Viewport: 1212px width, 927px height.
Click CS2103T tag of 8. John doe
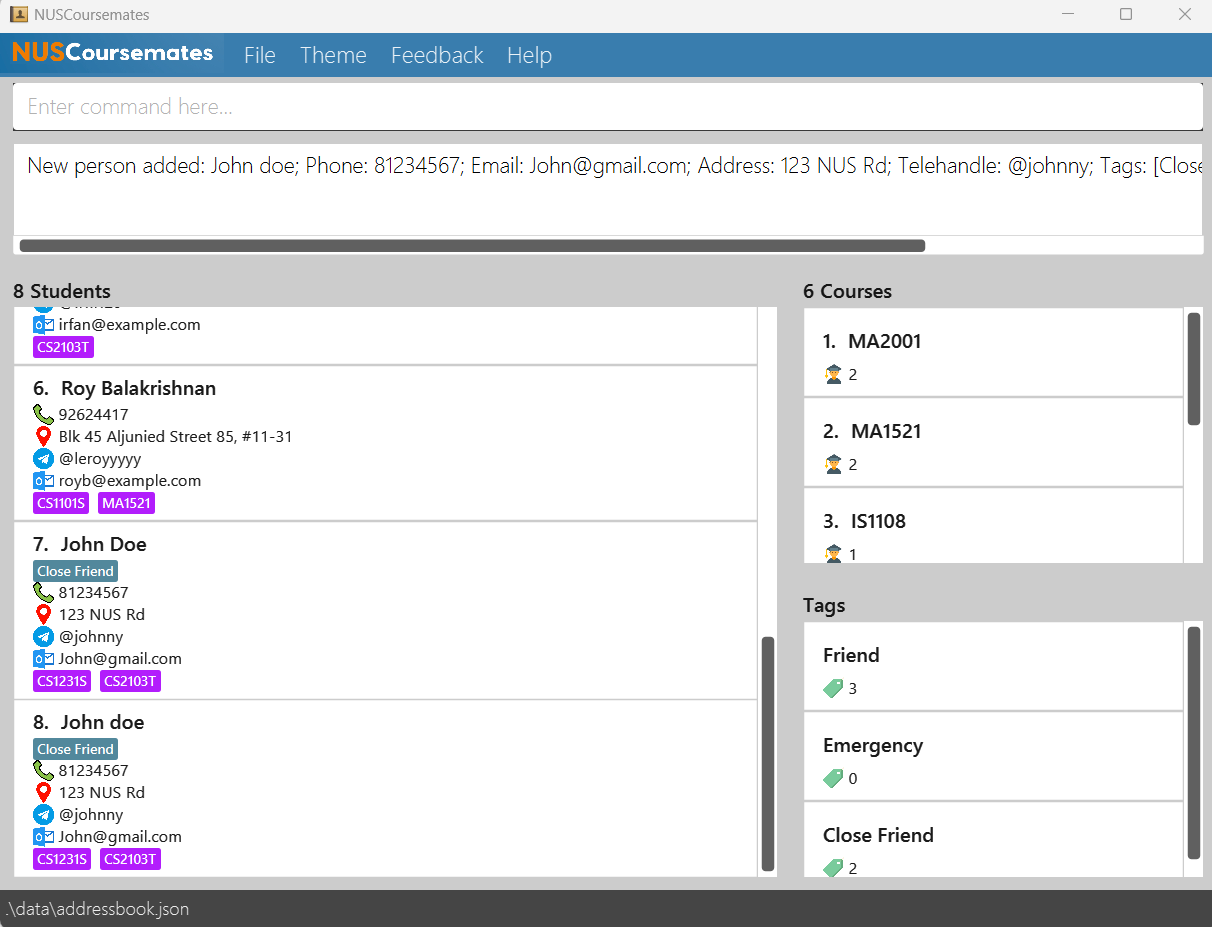click(130, 859)
